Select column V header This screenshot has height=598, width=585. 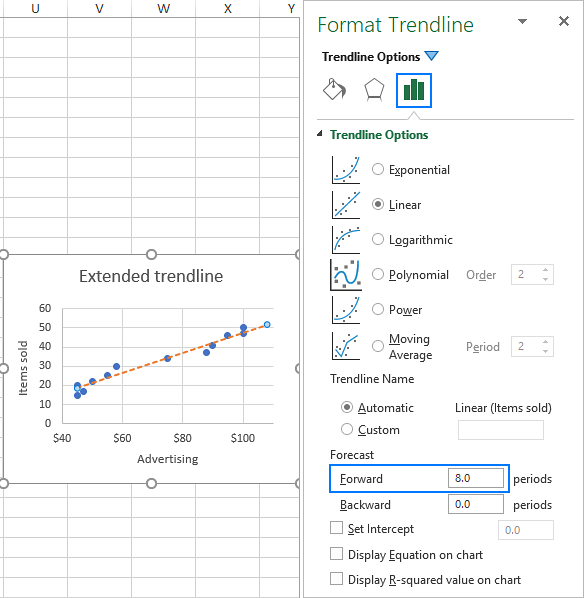coord(100,8)
